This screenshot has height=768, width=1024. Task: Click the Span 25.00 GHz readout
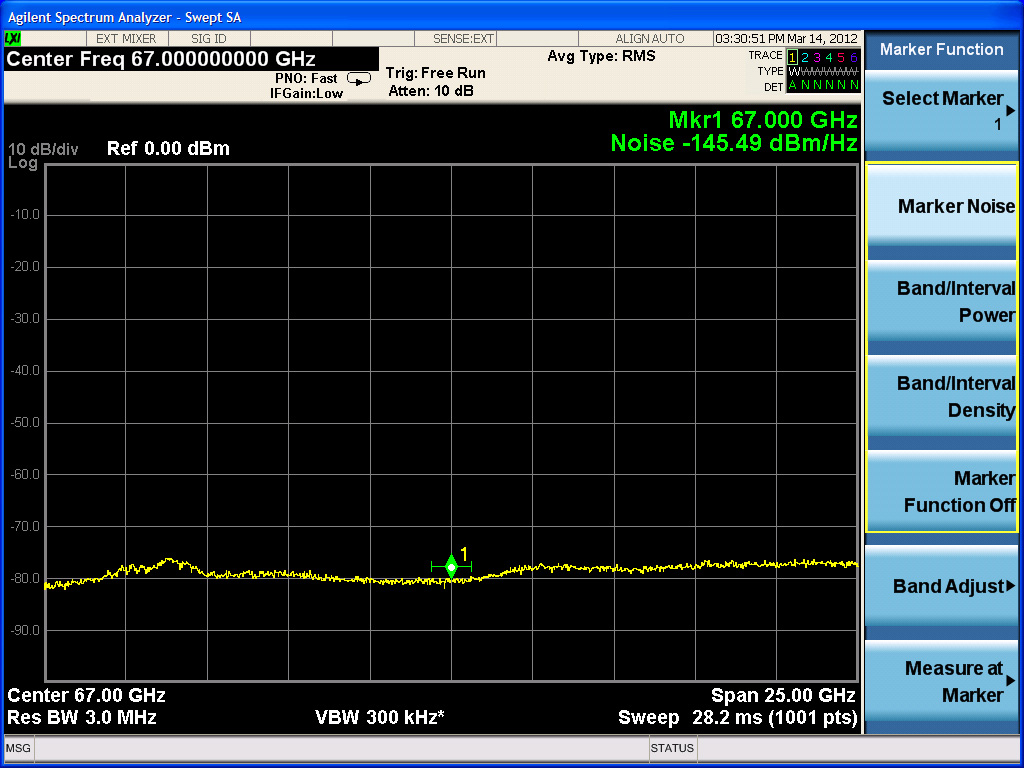(x=782, y=695)
